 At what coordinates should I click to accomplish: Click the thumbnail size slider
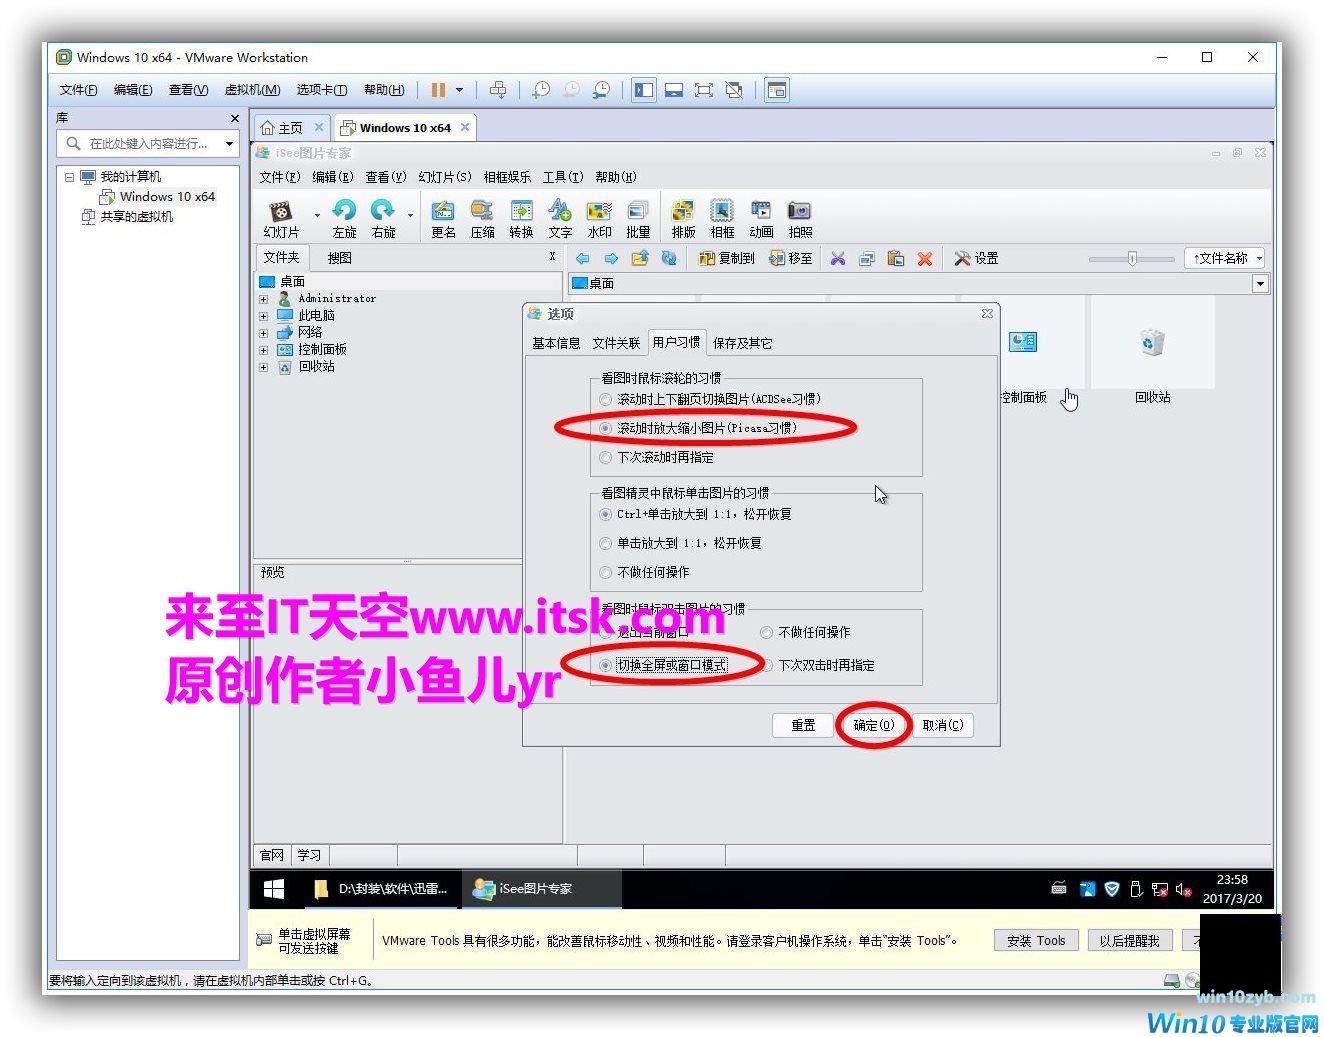point(1132,258)
